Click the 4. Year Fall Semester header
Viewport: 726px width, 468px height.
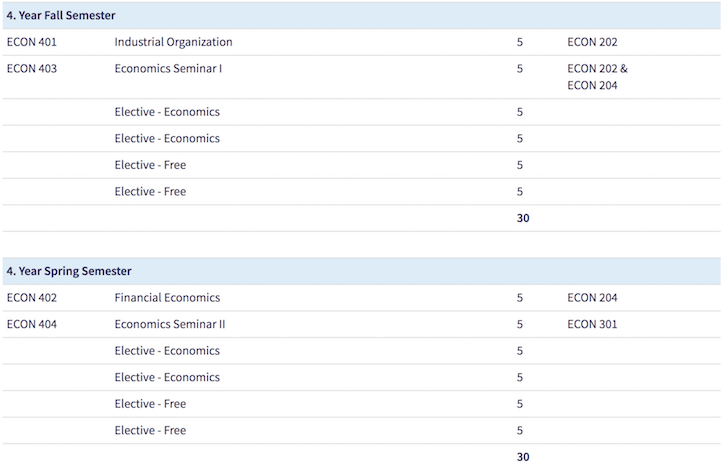pyautogui.click(x=61, y=16)
